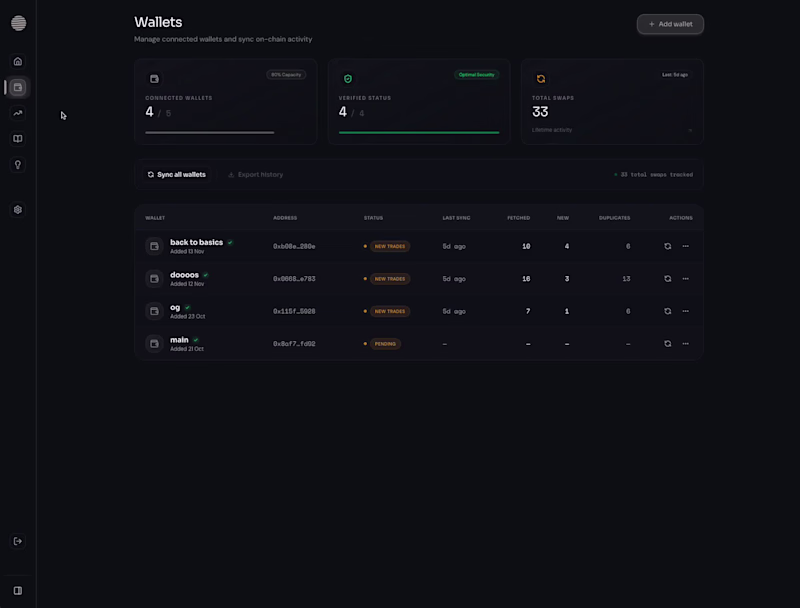Screen dimensions: 800x608
Task: Click the address 0x0668…e783
Action: pyautogui.click(x=294, y=279)
